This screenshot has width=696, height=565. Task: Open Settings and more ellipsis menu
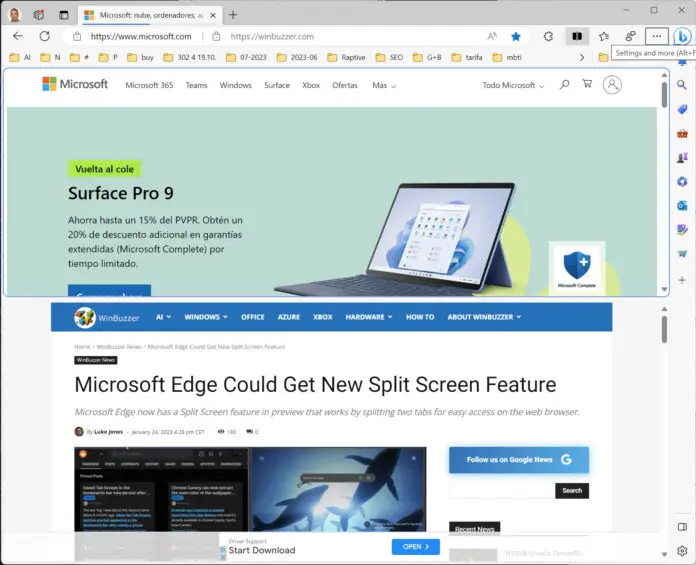click(x=657, y=36)
